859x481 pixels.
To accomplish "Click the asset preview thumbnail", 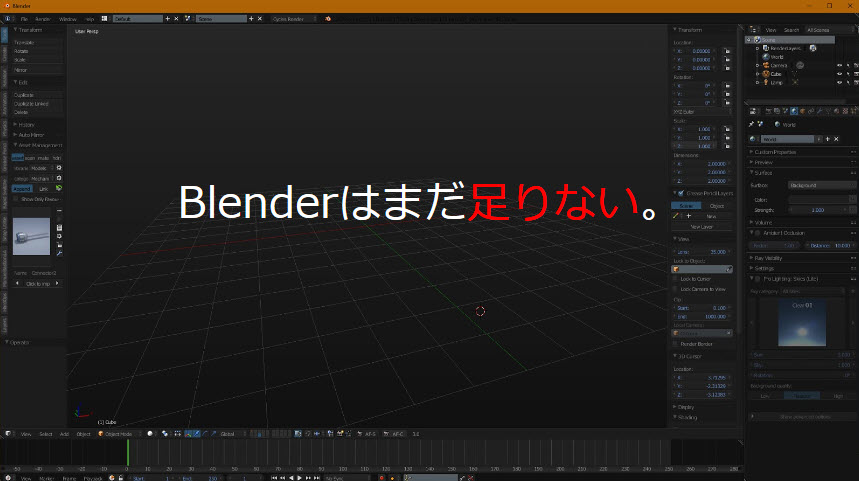I will pyautogui.click(x=31, y=237).
